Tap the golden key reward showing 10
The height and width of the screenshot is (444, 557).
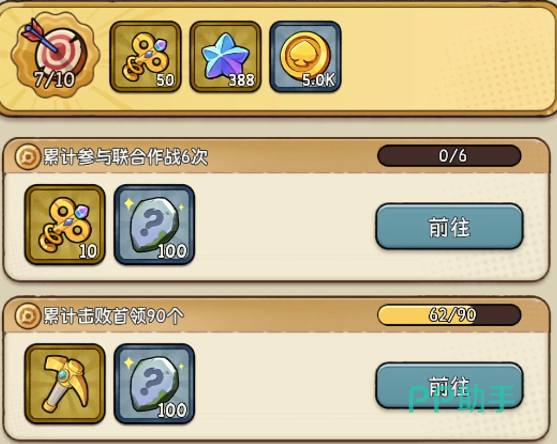65,224
